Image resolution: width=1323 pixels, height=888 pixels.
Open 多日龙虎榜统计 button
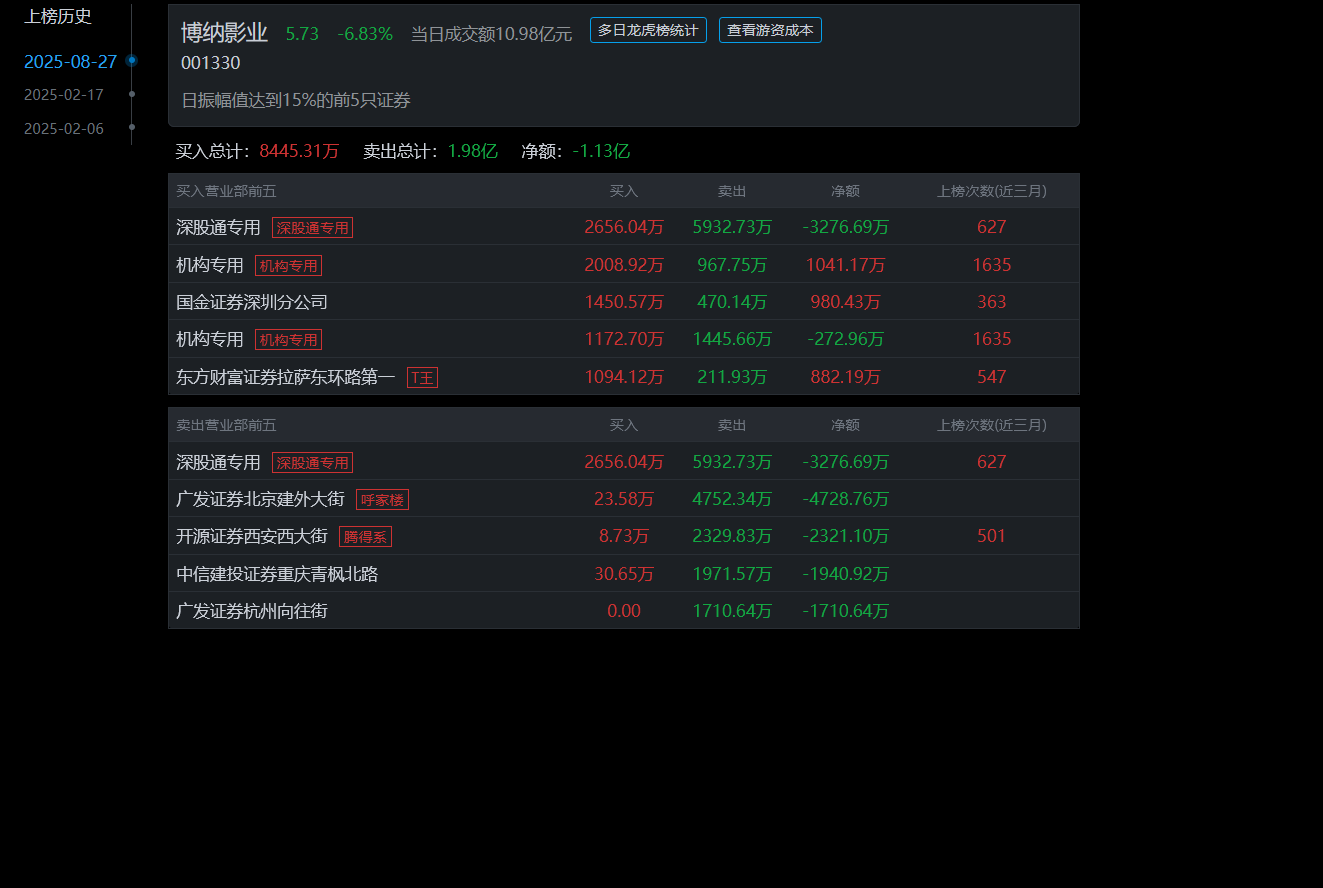click(648, 30)
